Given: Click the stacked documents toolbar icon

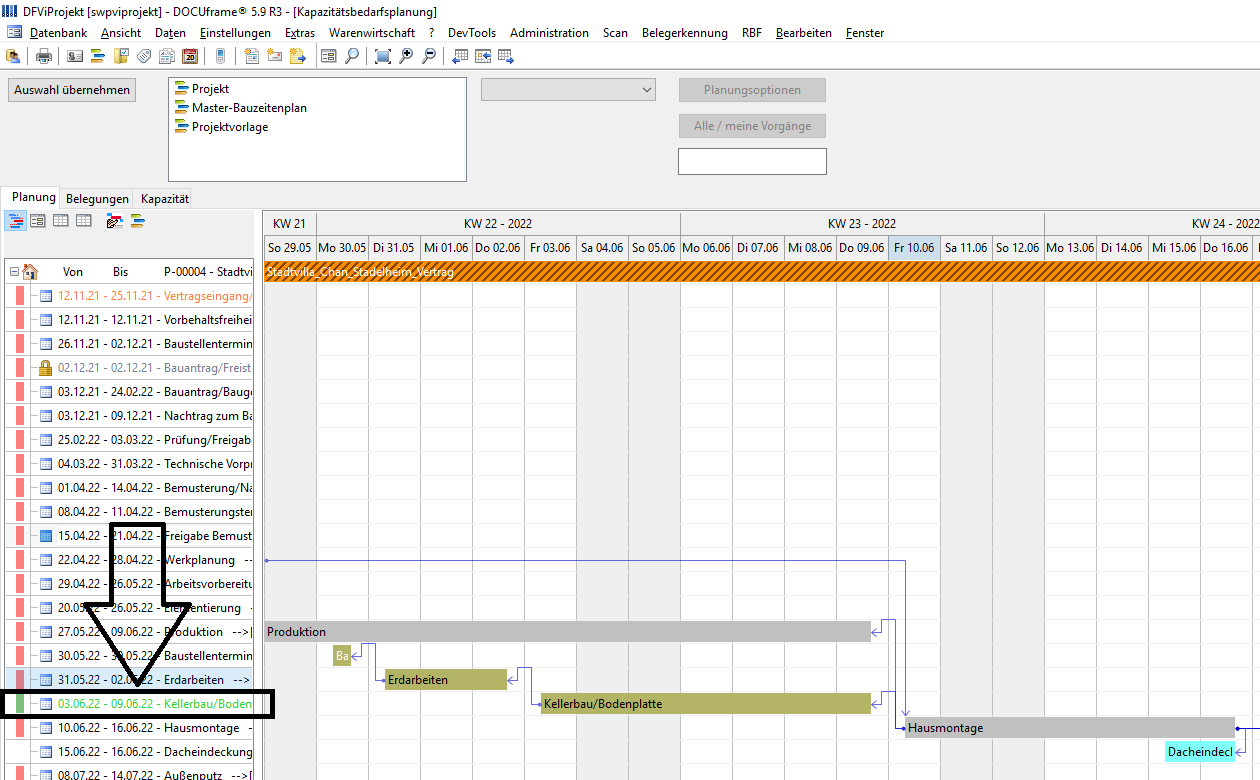Looking at the screenshot, I should [x=167, y=56].
